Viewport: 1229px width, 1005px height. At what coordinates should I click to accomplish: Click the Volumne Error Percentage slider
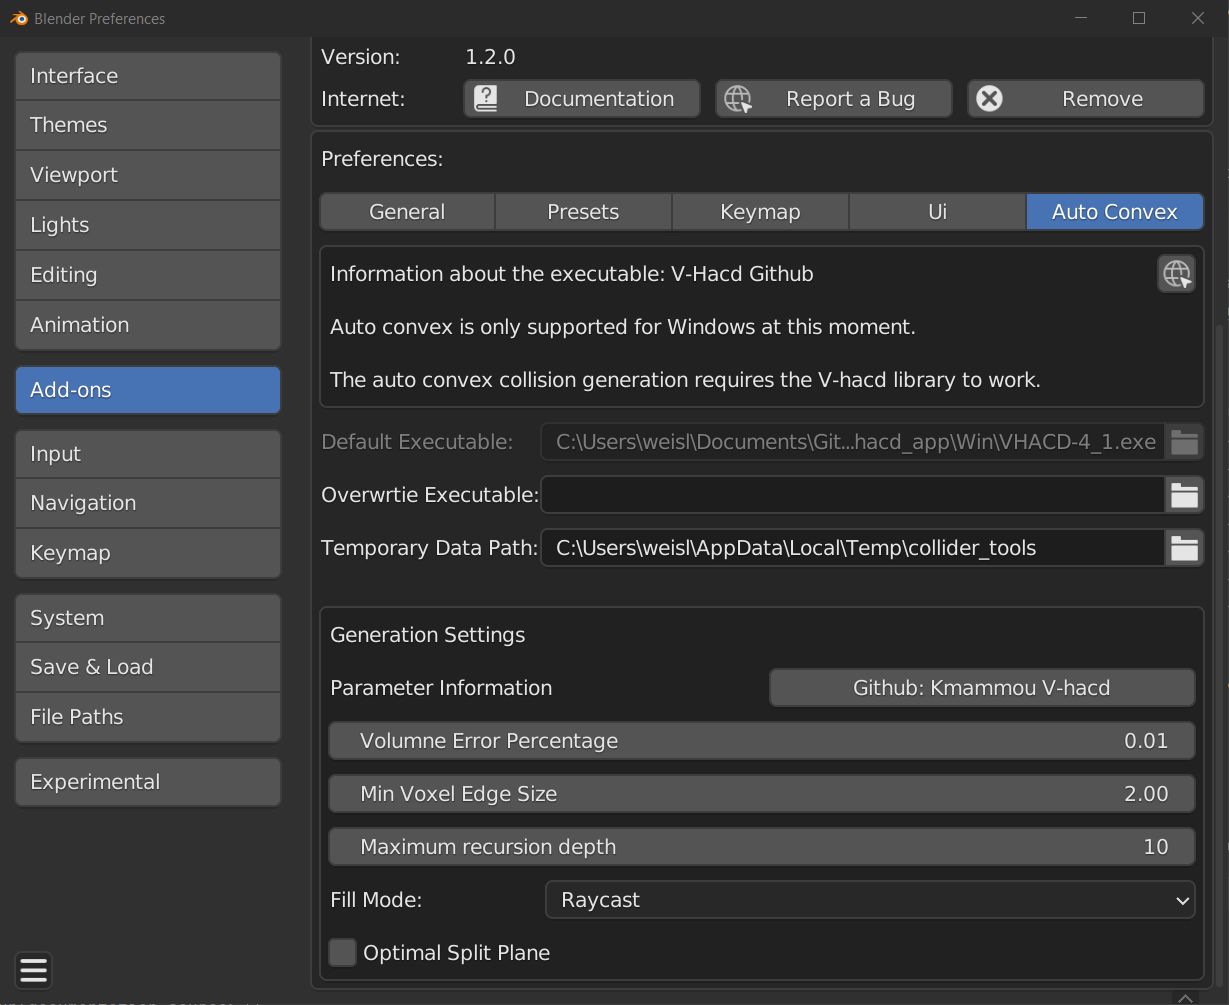[x=761, y=741]
